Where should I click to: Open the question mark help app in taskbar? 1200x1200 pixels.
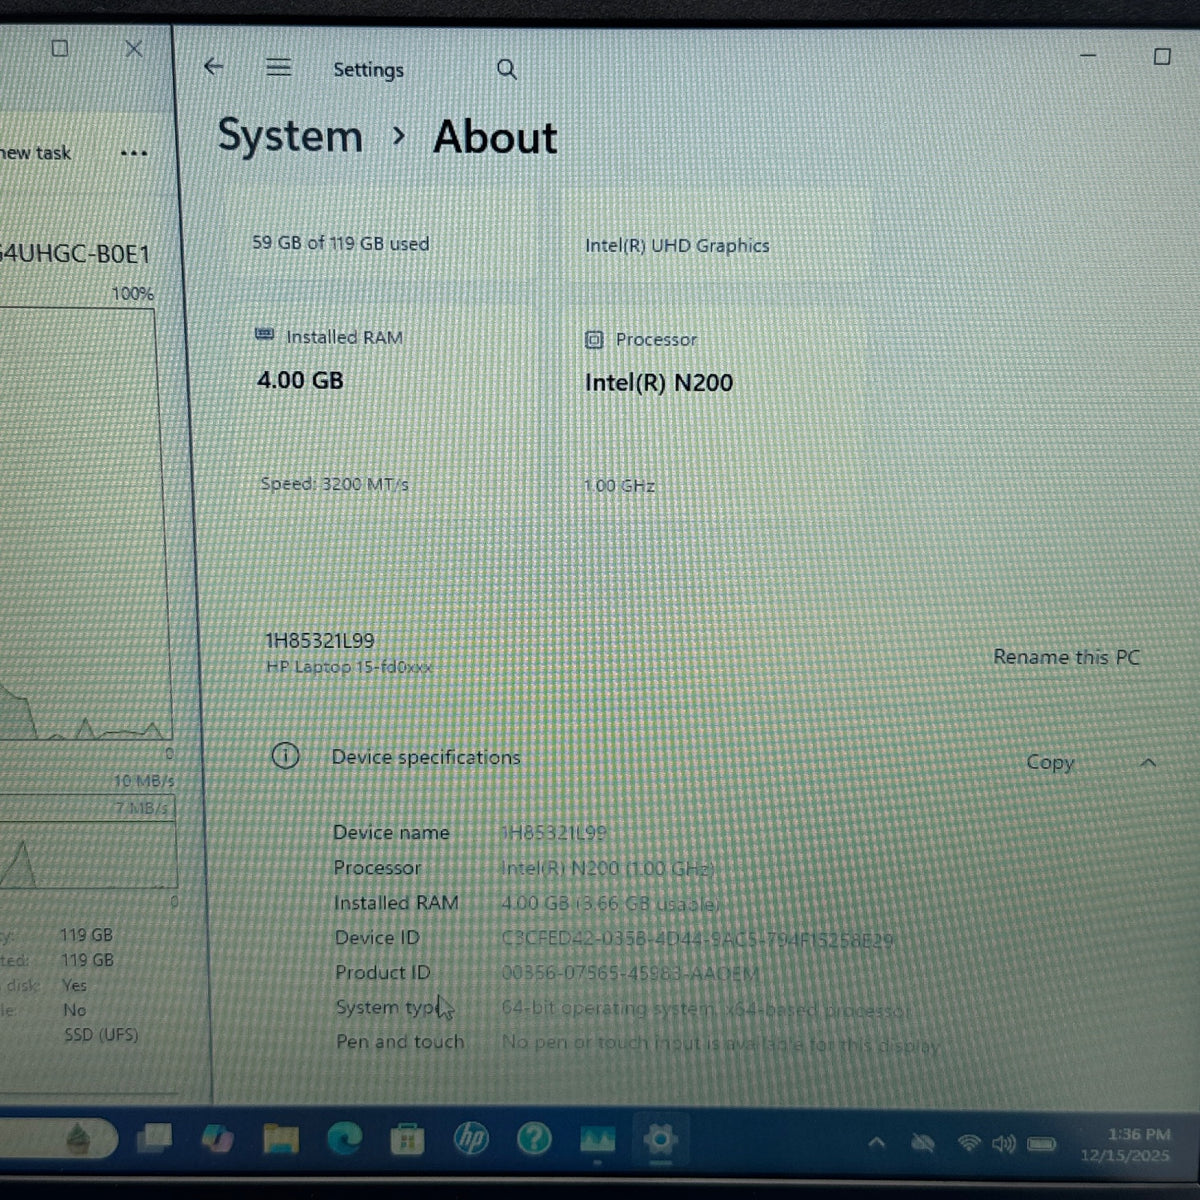tap(534, 1138)
